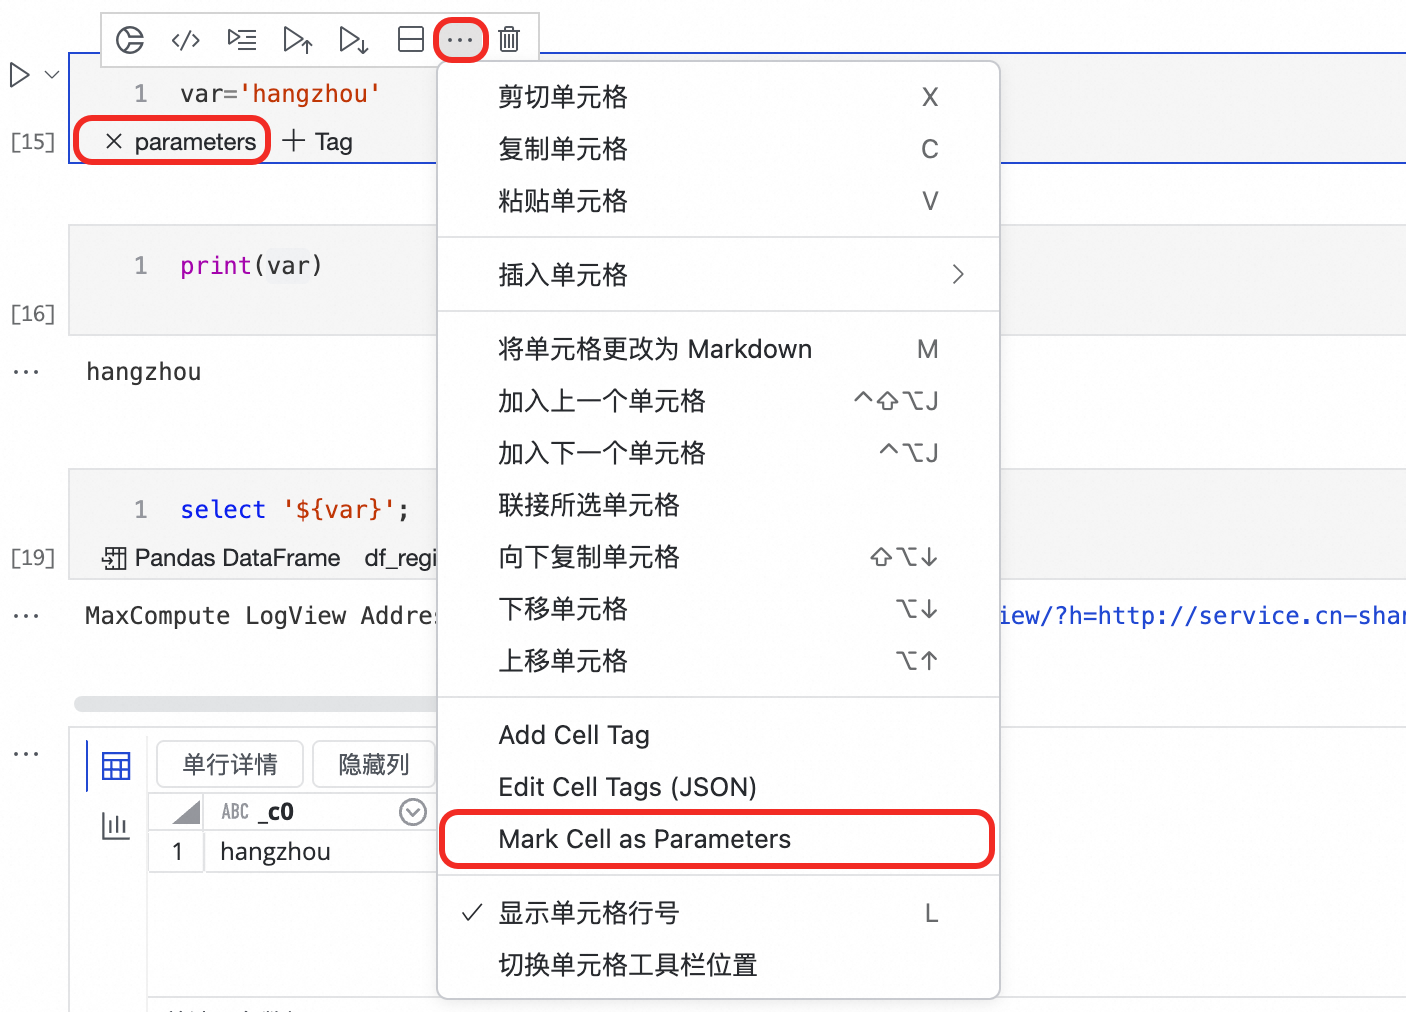Switch to chart view icon
1406x1012 pixels.
click(x=116, y=825)
